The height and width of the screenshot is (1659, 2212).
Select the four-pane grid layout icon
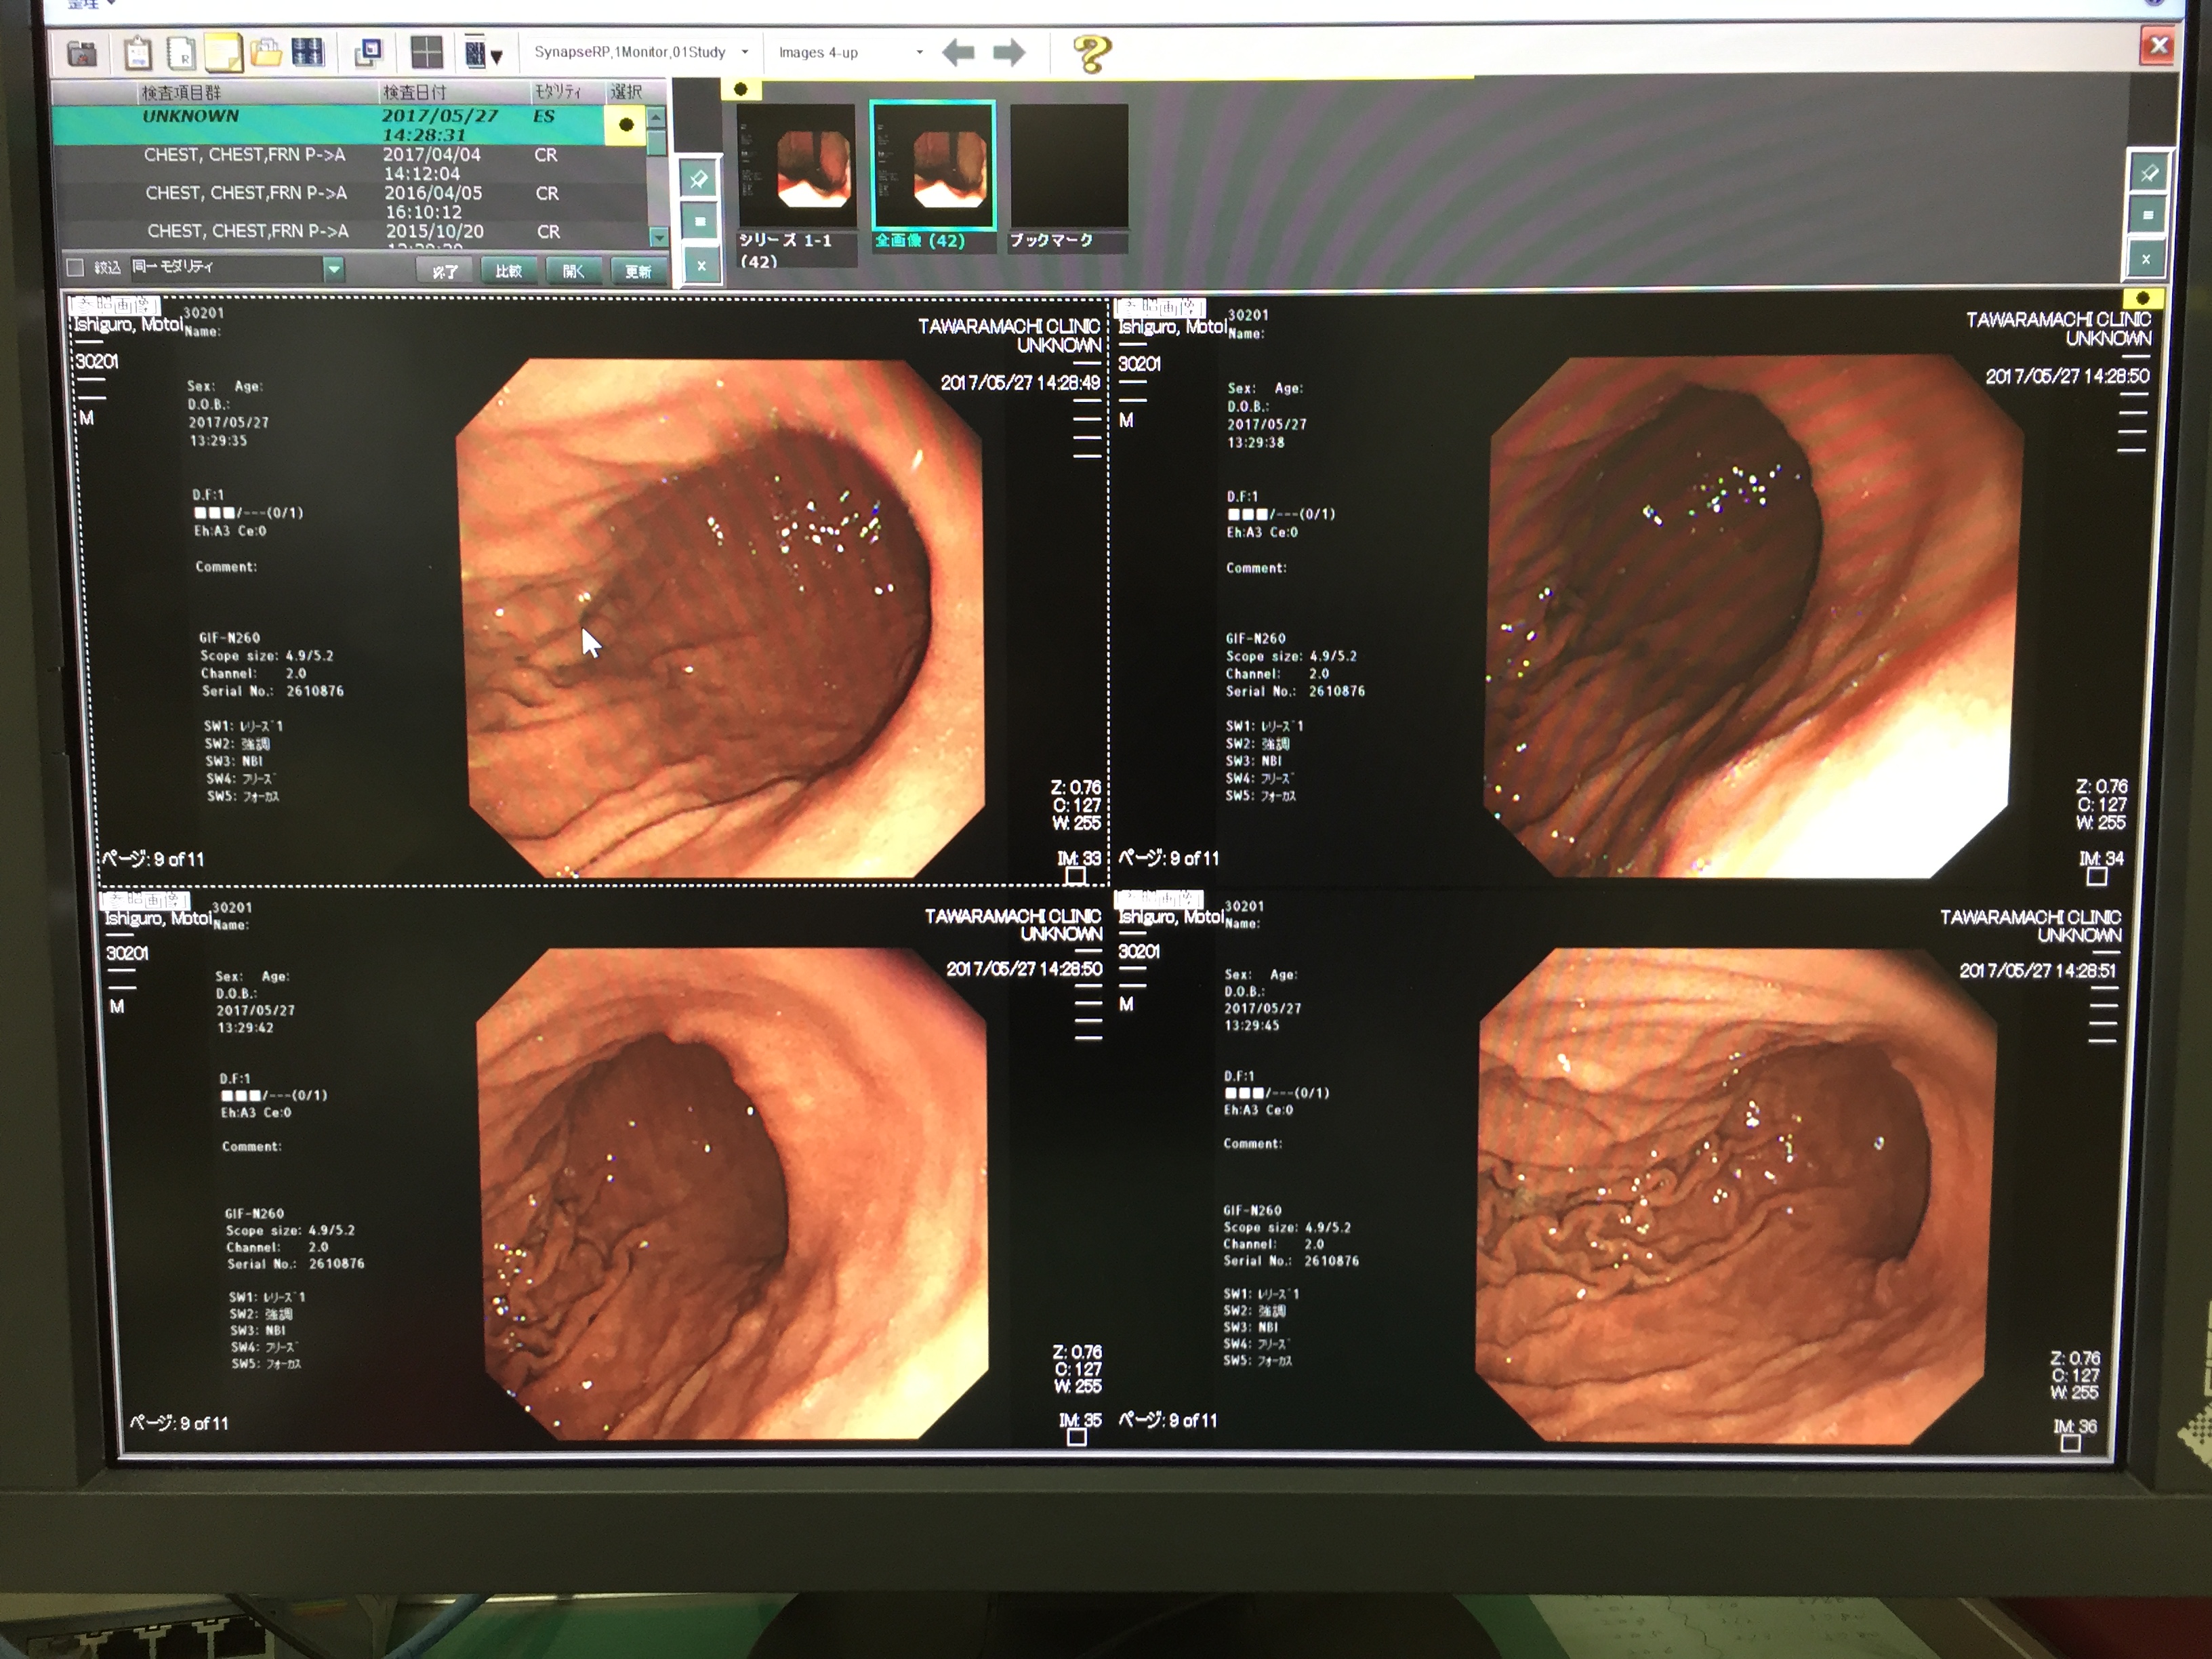(427, 52)
